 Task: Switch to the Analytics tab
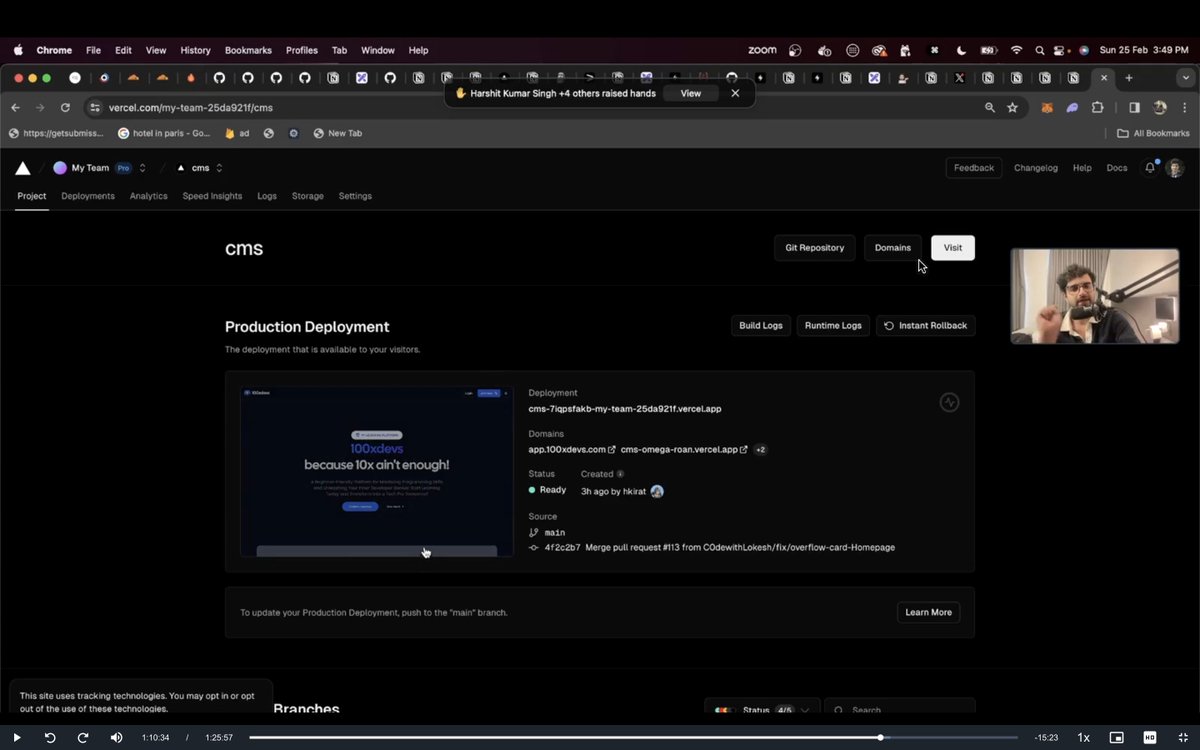tap(148, 196)
